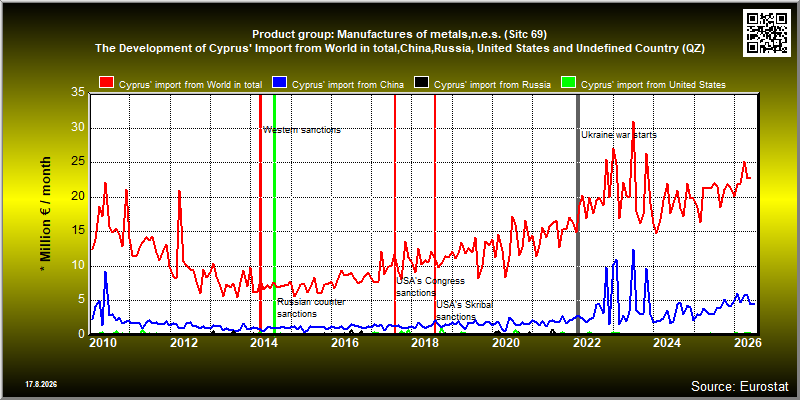The height and width of the screenshot is (400, 800).
Task: Click the x-axis year label 2026
Action: click(747, 343)
